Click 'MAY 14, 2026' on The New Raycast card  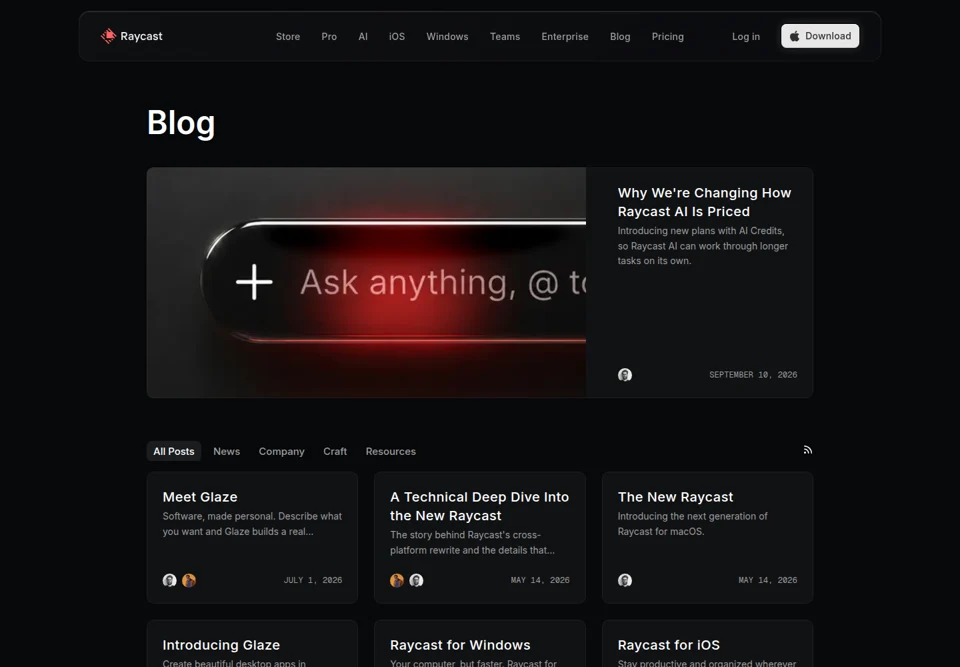[x=768, y=580]
